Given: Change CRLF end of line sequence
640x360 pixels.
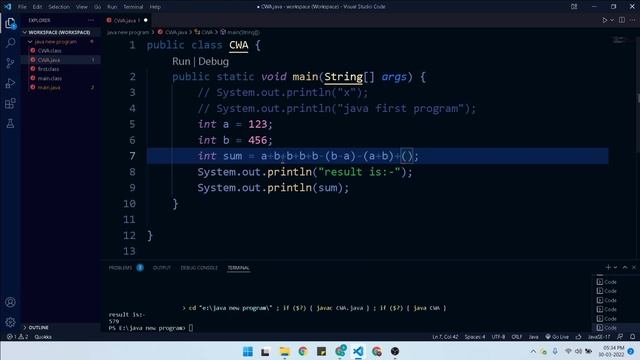Looking at the screenshot, I should [x=517, y=337].
